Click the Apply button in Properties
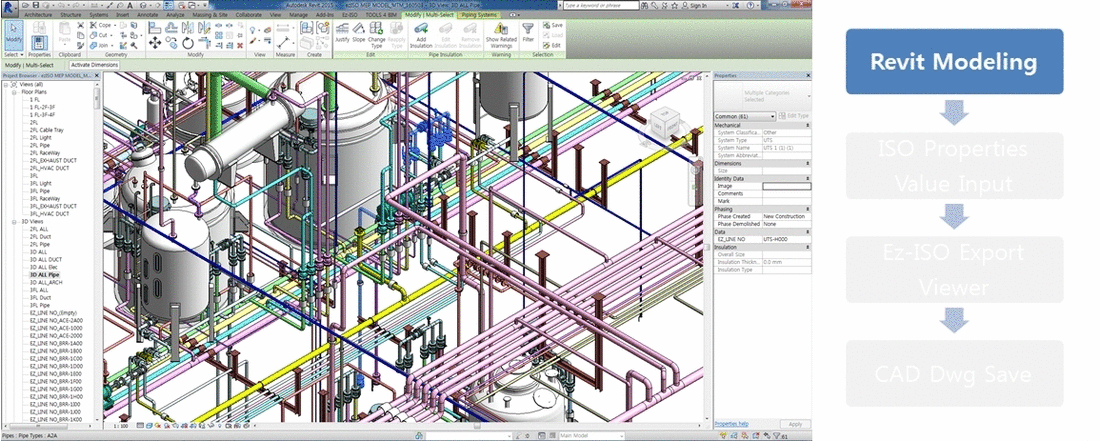This screenshot has width=1100, height=441. [795, 424]
